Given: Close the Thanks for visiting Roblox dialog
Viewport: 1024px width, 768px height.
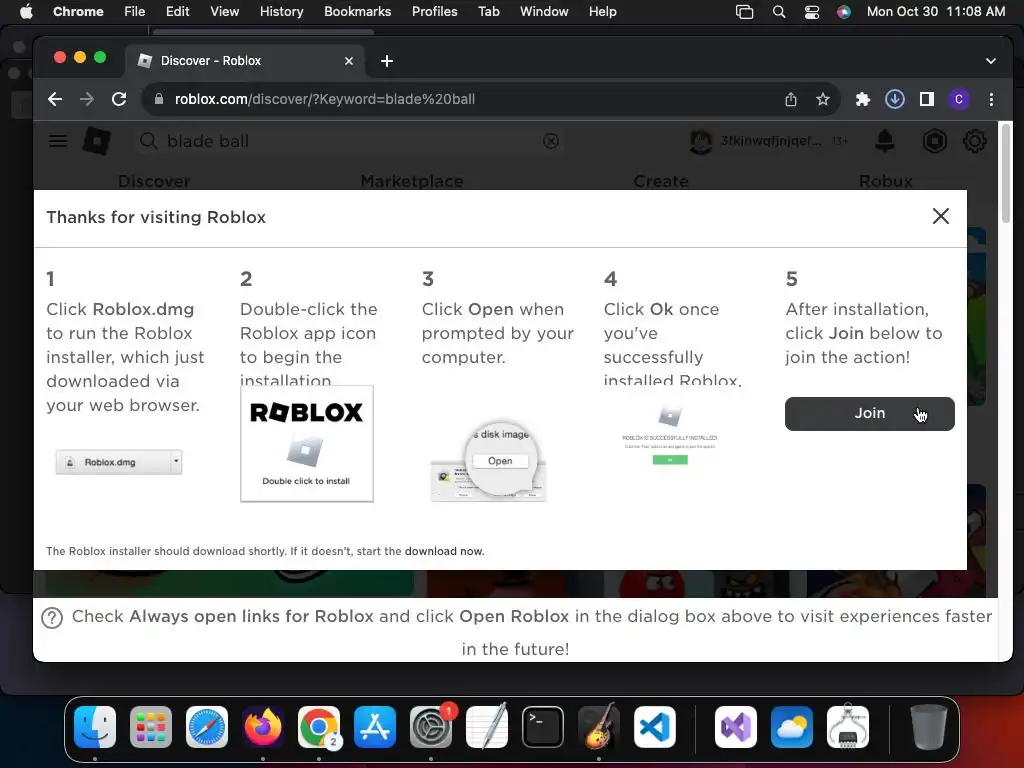Looking at the screenshot, I should [940, 216].
